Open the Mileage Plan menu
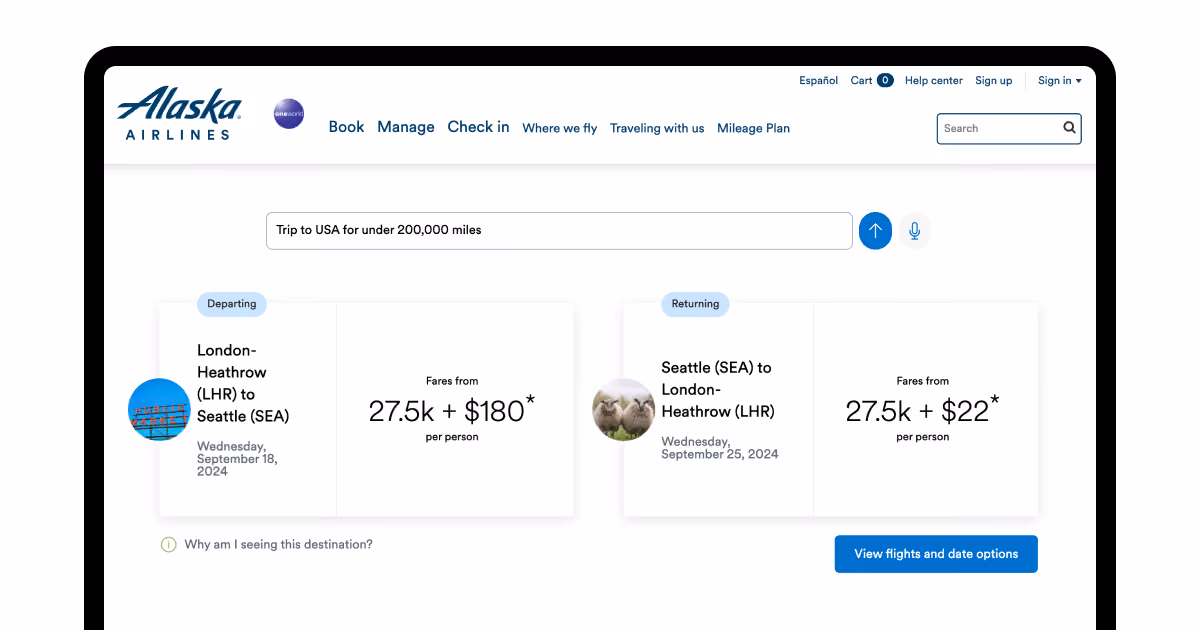Image resolution: width=1200 pixels, height=630 pixels. click(x=753, y=128)
